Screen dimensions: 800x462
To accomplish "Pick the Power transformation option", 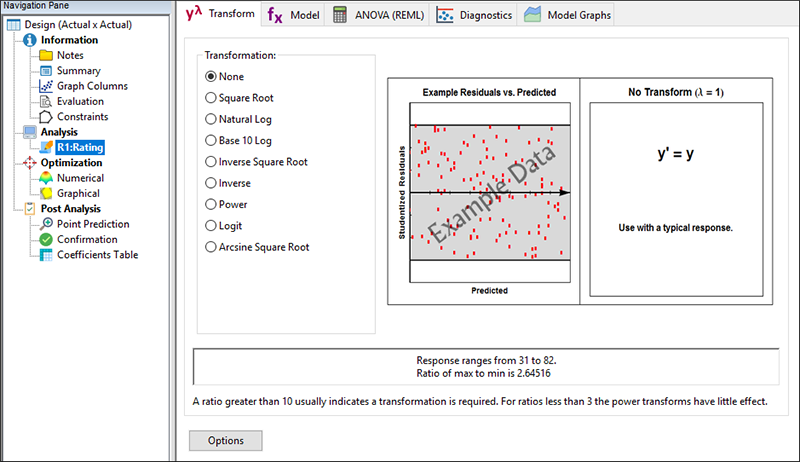I will click(210, 204).
